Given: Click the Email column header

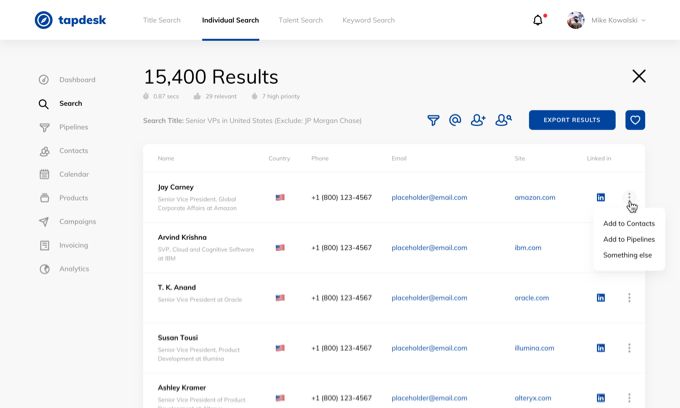Looking at the screenshot, I should tap(399, 158).
